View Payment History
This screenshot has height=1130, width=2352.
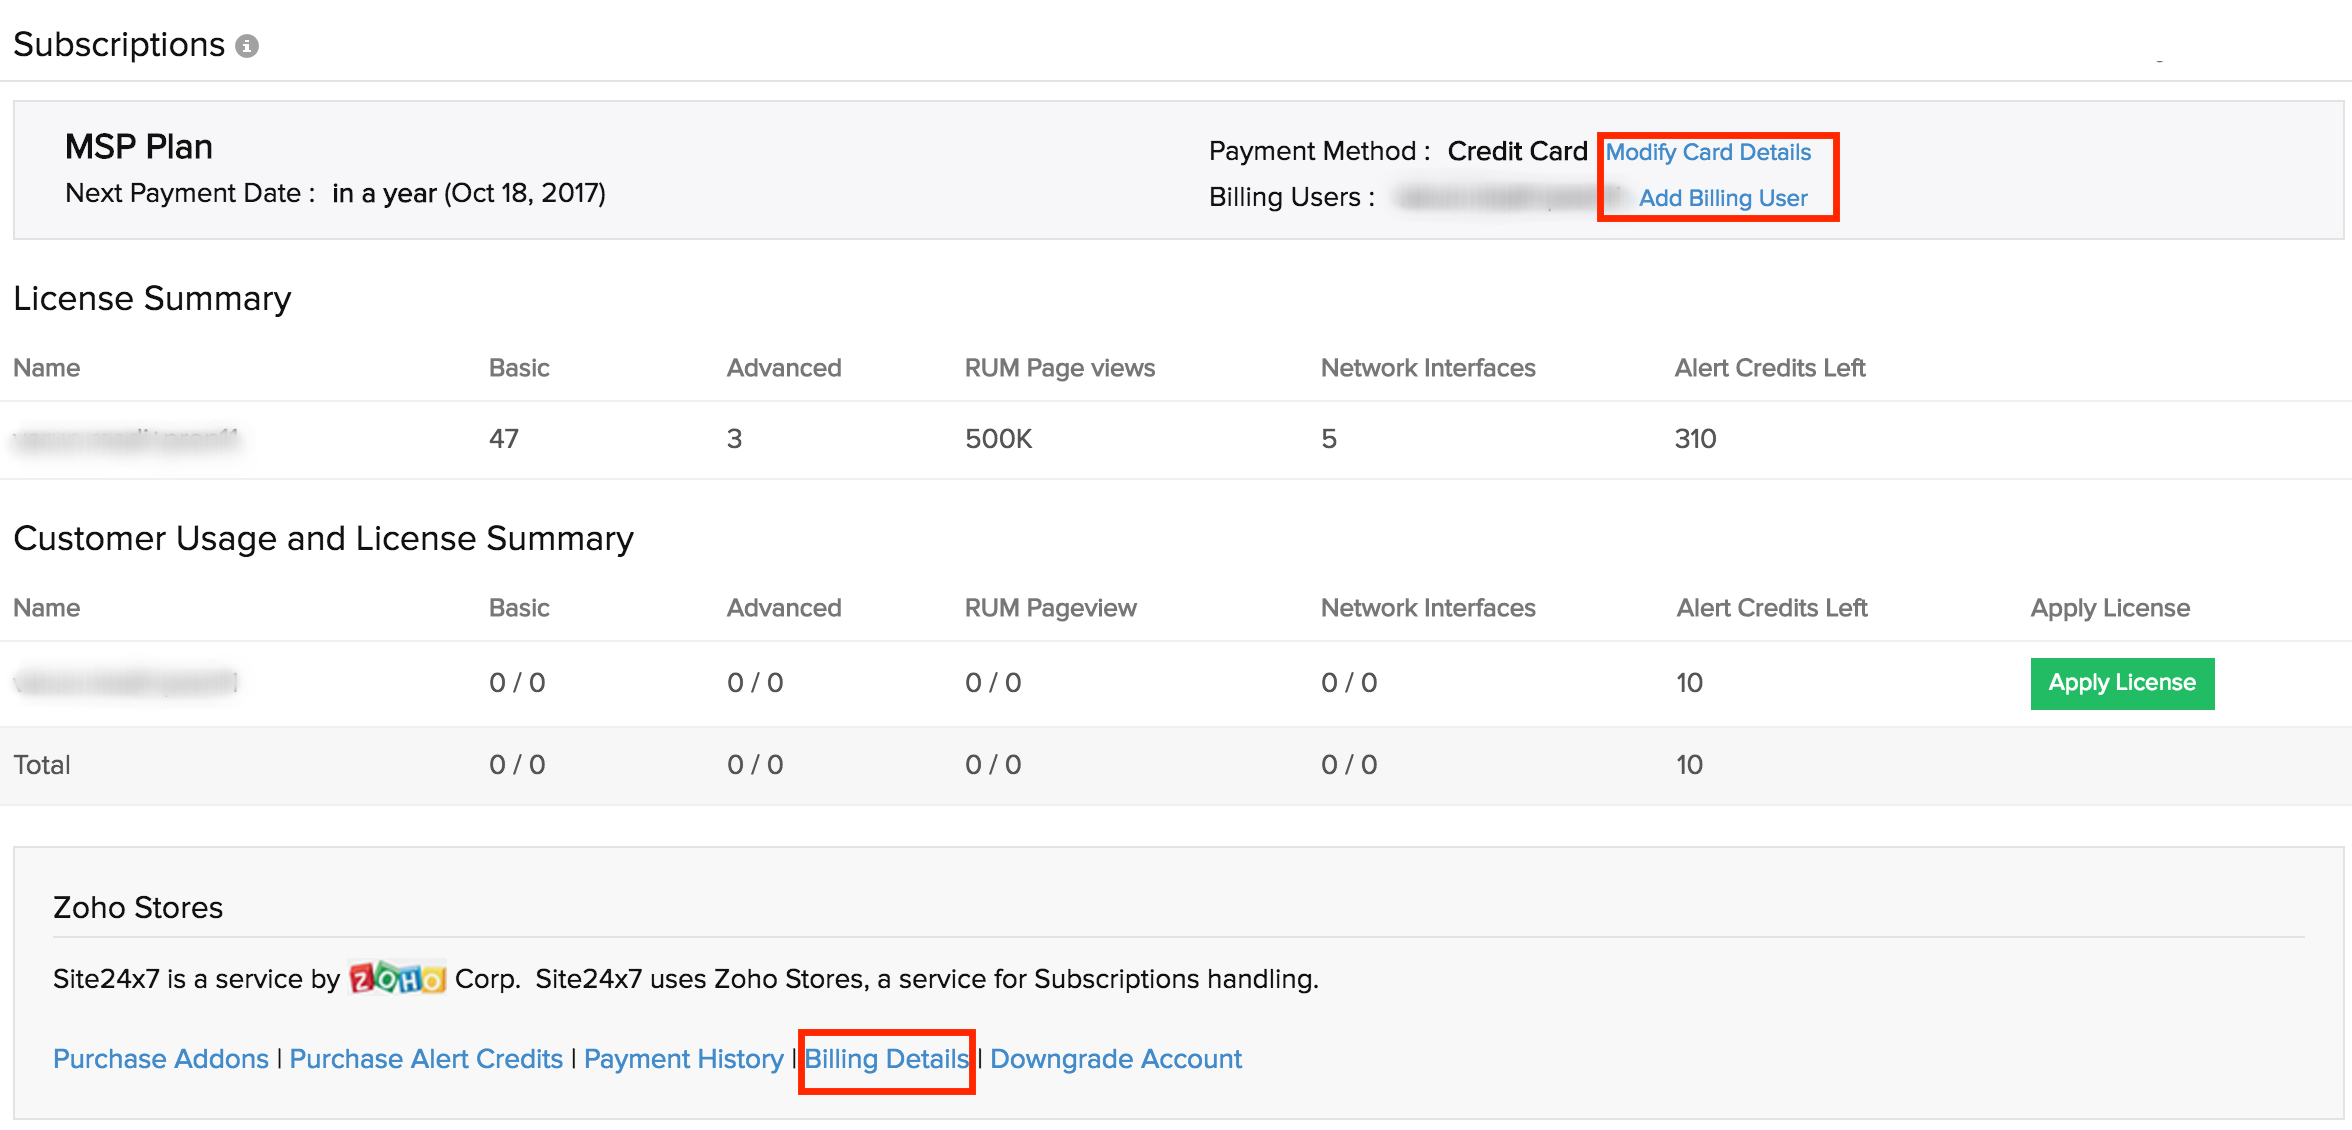click(683, 1058)
